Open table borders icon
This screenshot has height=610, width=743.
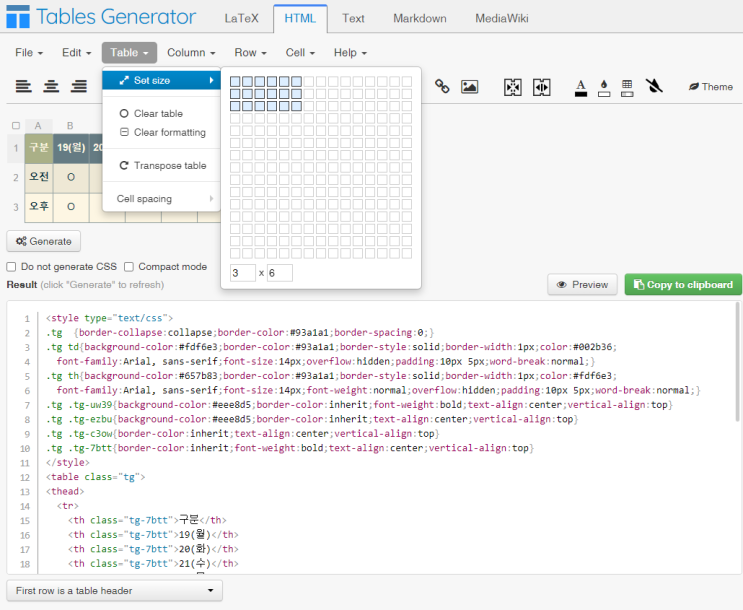[627, 88]
